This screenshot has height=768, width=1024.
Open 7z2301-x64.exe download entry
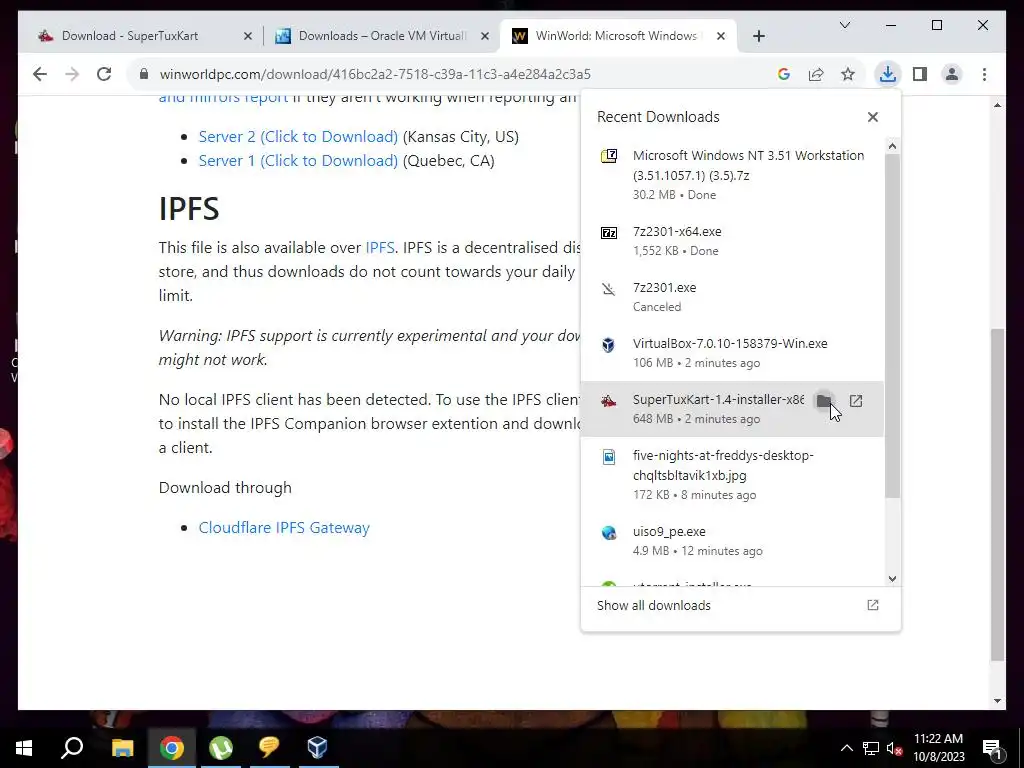(731, 241)
